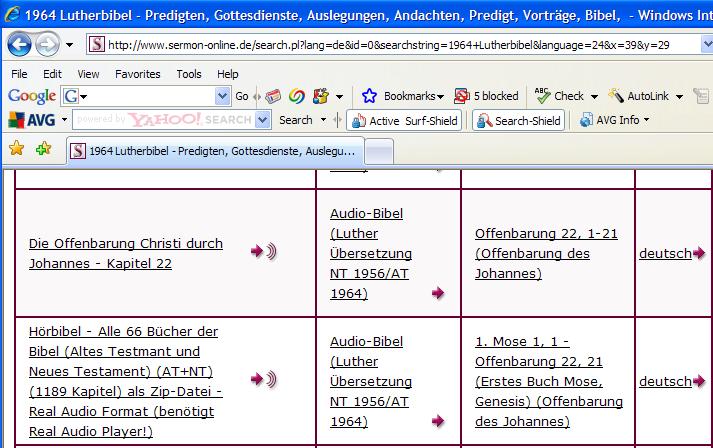Open the recent pages dropdown beside Forward
This screenshot has height=448, width=713.
[70, 45]
